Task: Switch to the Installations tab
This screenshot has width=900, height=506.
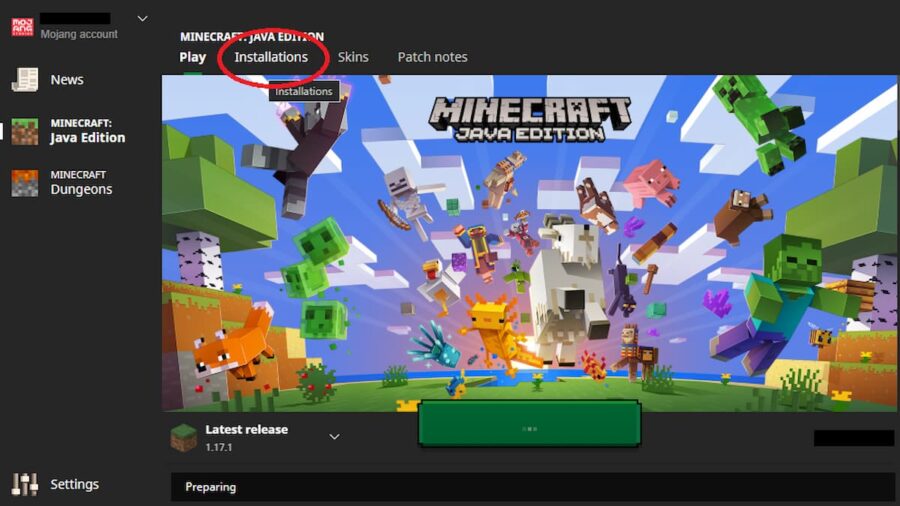Action: [271, 57]
